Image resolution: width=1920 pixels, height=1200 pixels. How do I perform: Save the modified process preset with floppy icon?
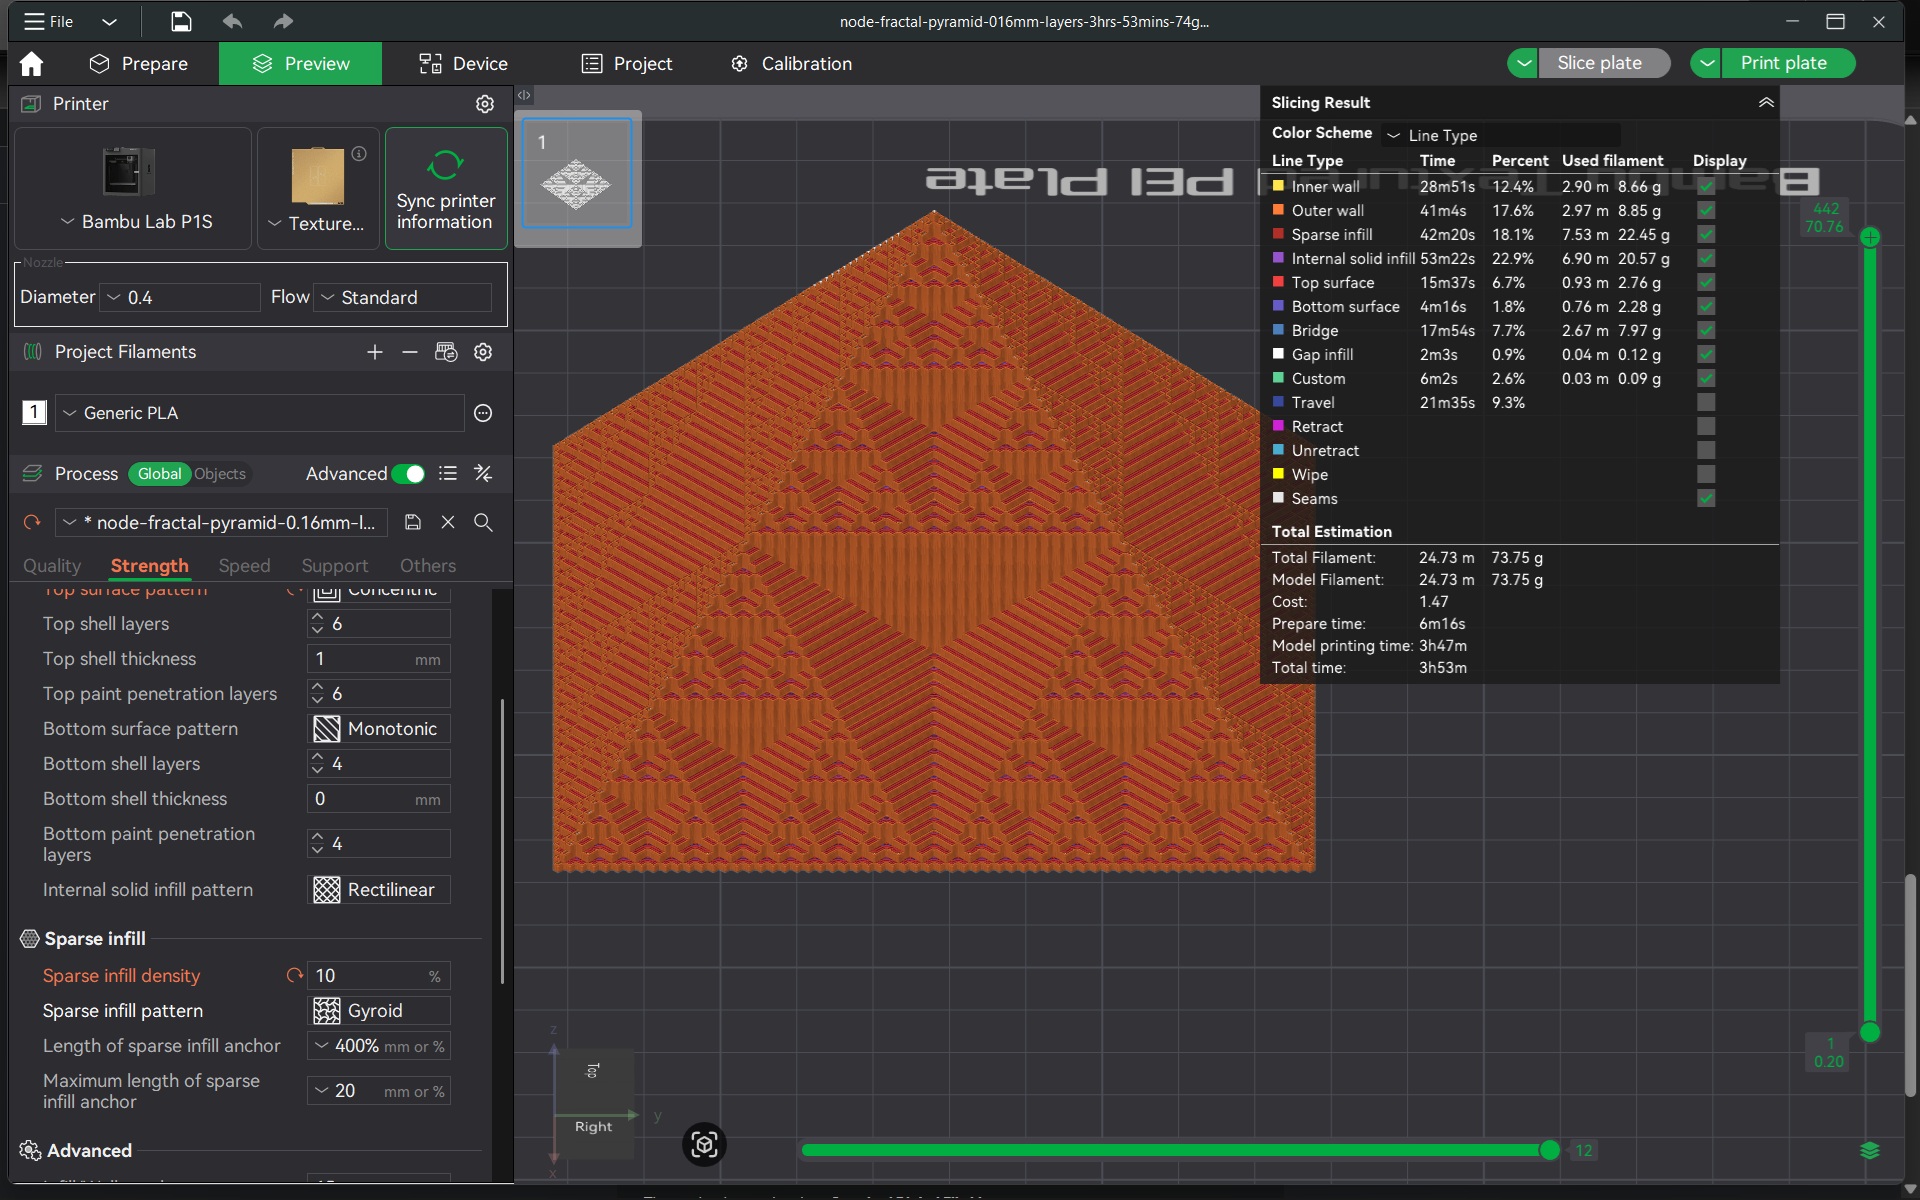coord(412,522)
